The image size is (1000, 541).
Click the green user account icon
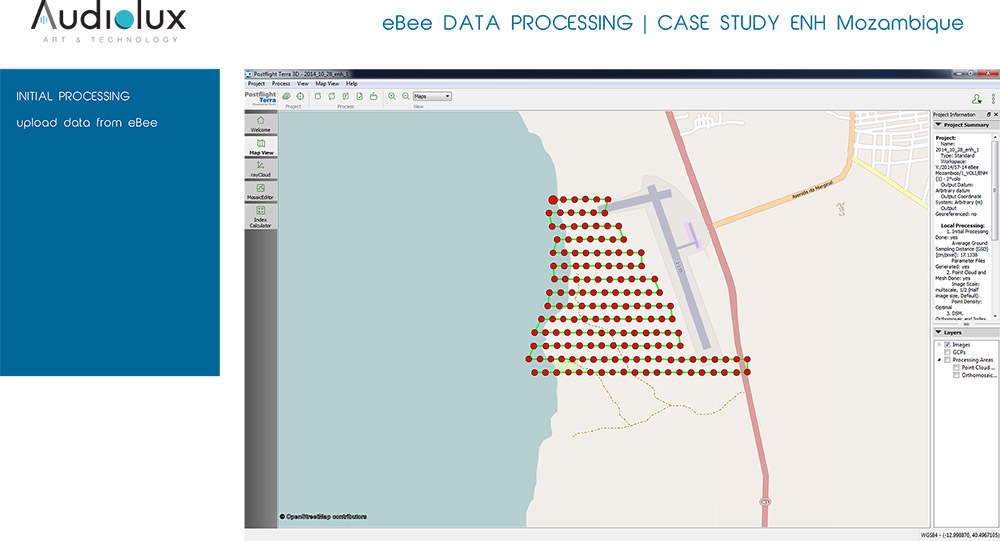coord(975,98)
